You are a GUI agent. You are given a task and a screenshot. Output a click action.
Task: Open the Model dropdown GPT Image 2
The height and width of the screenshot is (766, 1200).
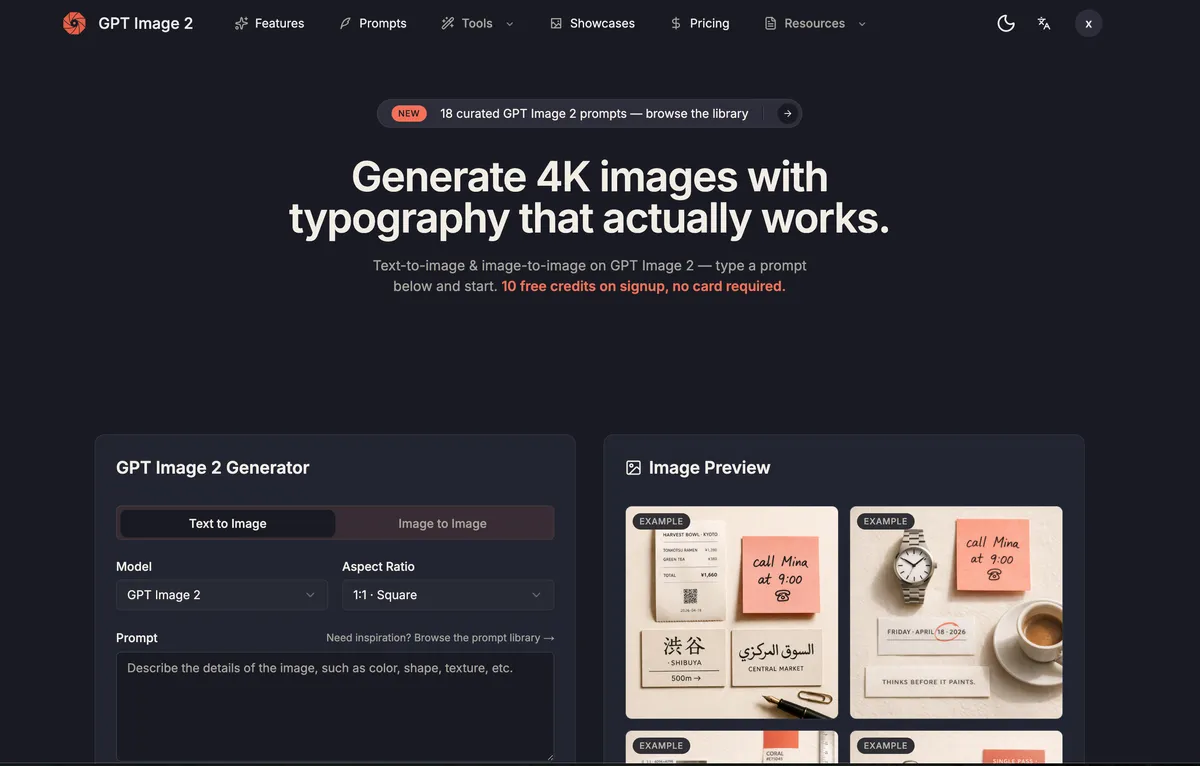tap(222, 595)
